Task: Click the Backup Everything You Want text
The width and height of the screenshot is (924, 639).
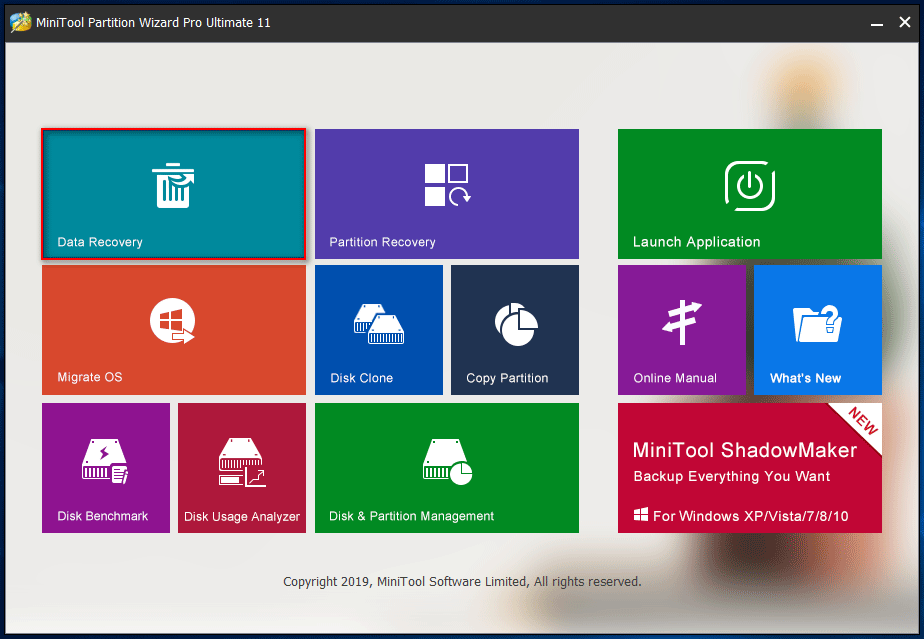Action: coord(731,476)
